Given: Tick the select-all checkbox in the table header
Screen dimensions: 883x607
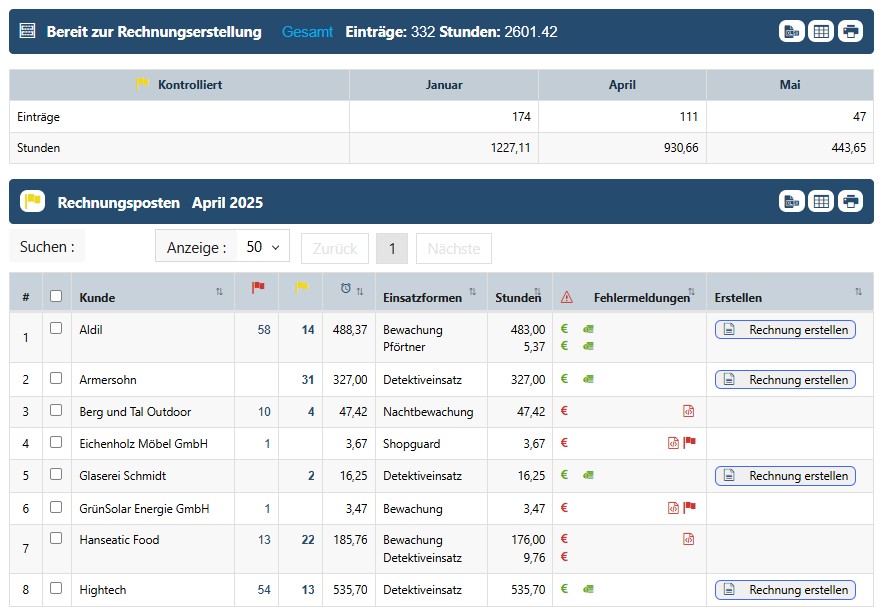Looking at the screenshot, I should tap(56, 296).
